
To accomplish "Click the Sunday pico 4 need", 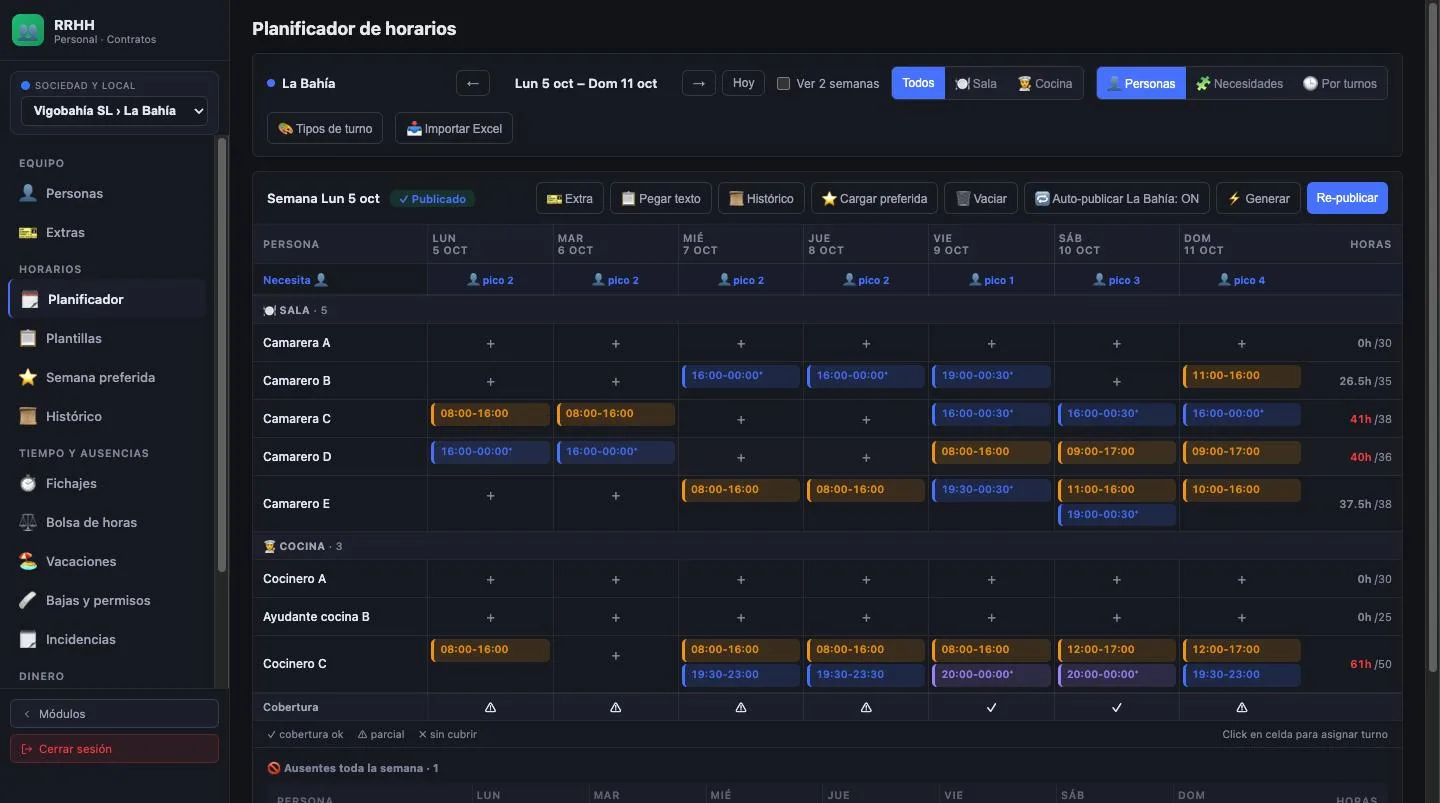I will point(1242,280).
